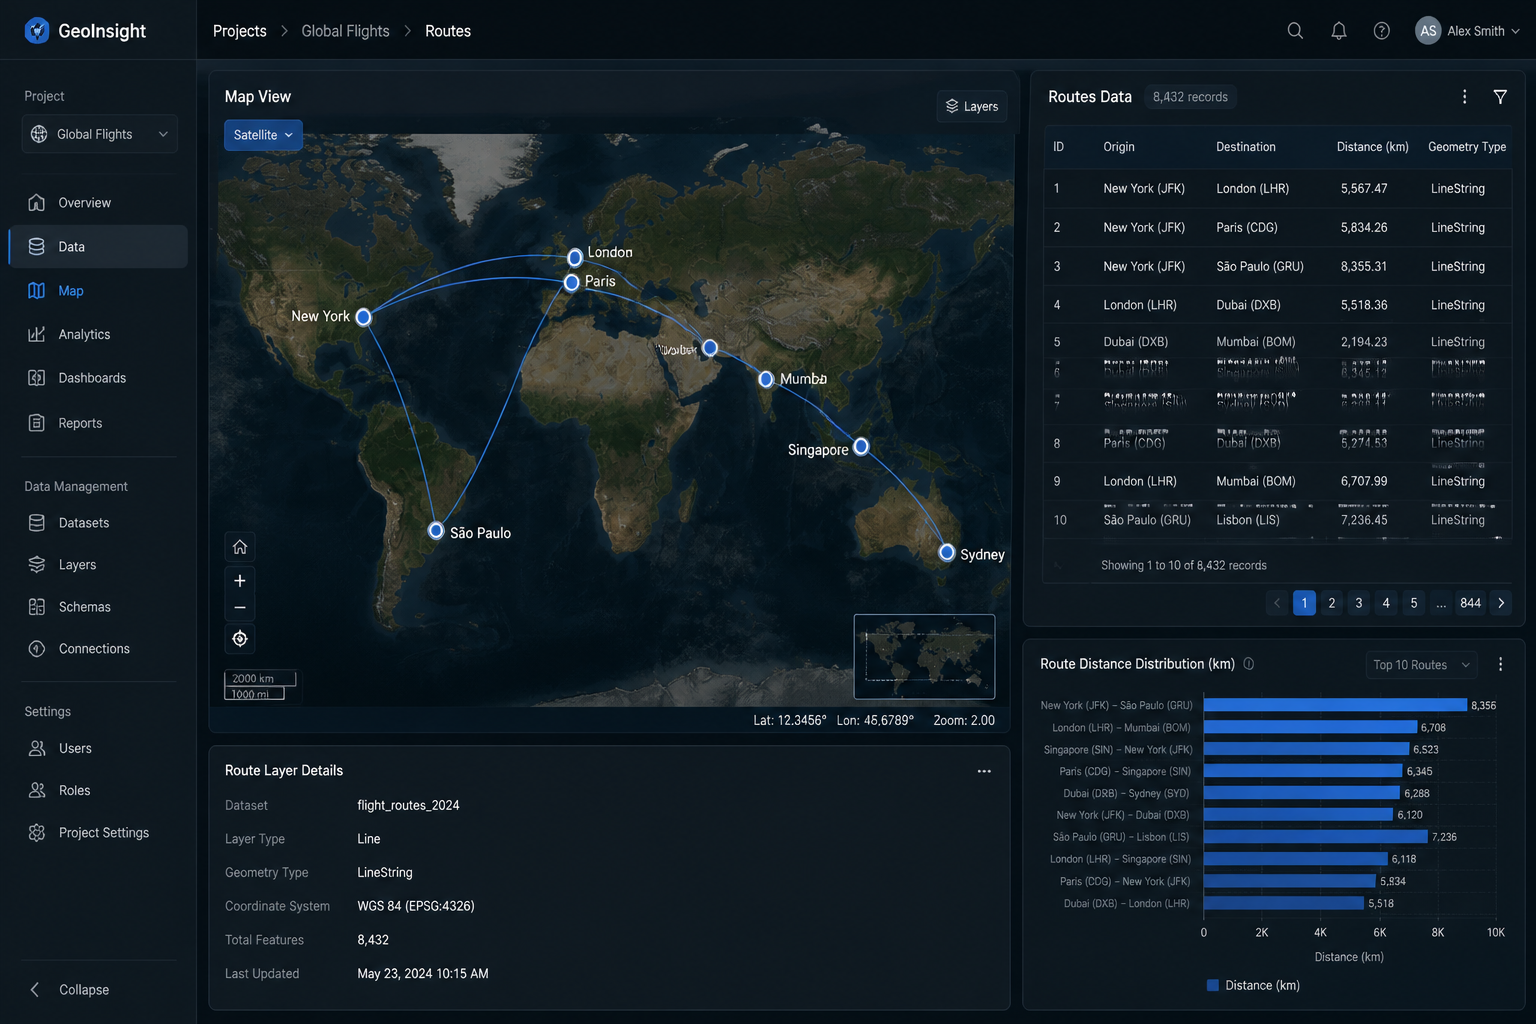Click the locate target icon on map

tap(240, 639)
